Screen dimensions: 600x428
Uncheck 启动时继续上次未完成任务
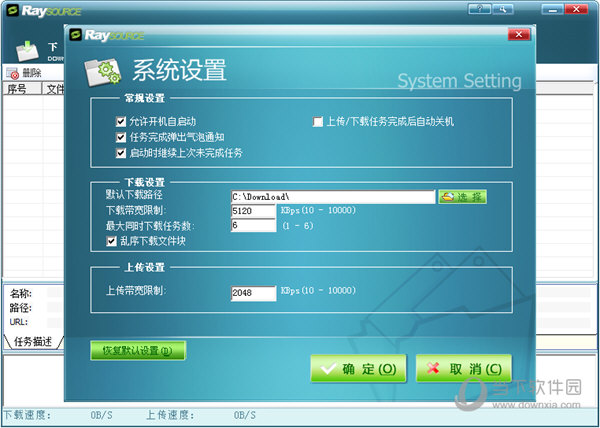coord(121,153)
